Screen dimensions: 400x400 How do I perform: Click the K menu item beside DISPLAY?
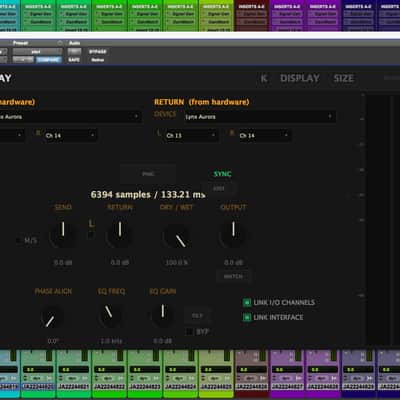point(264,78)
